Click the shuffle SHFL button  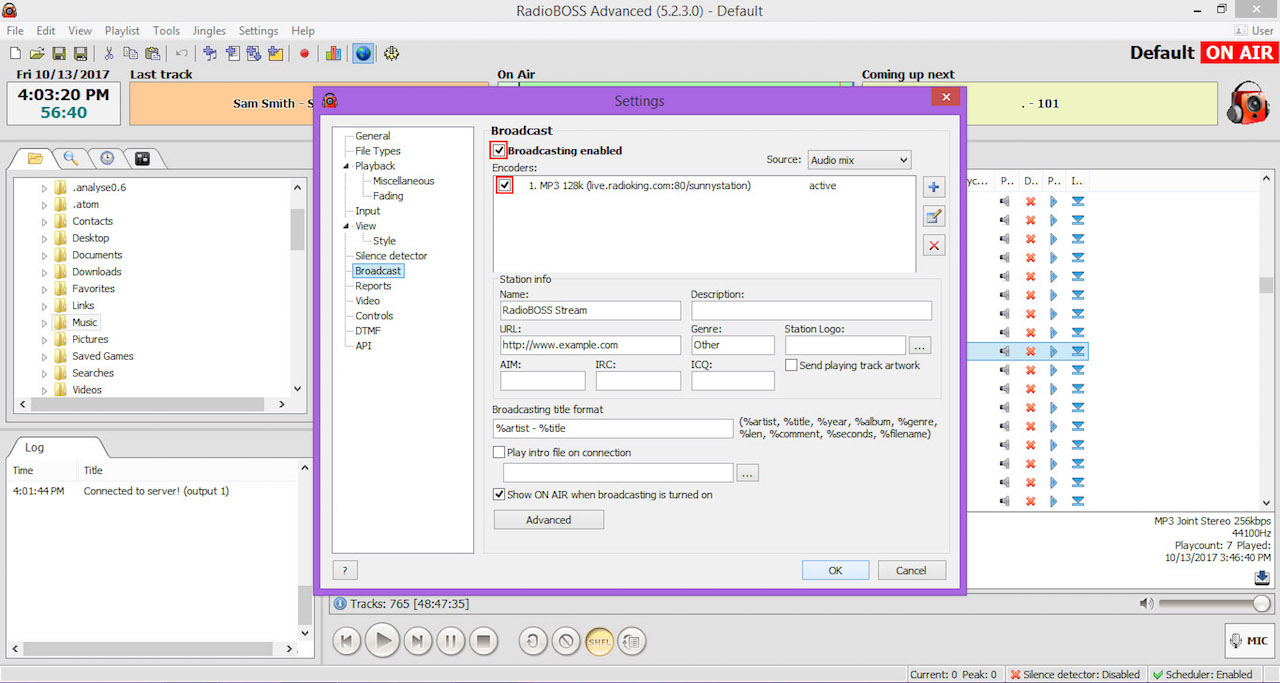coord(599,641)
